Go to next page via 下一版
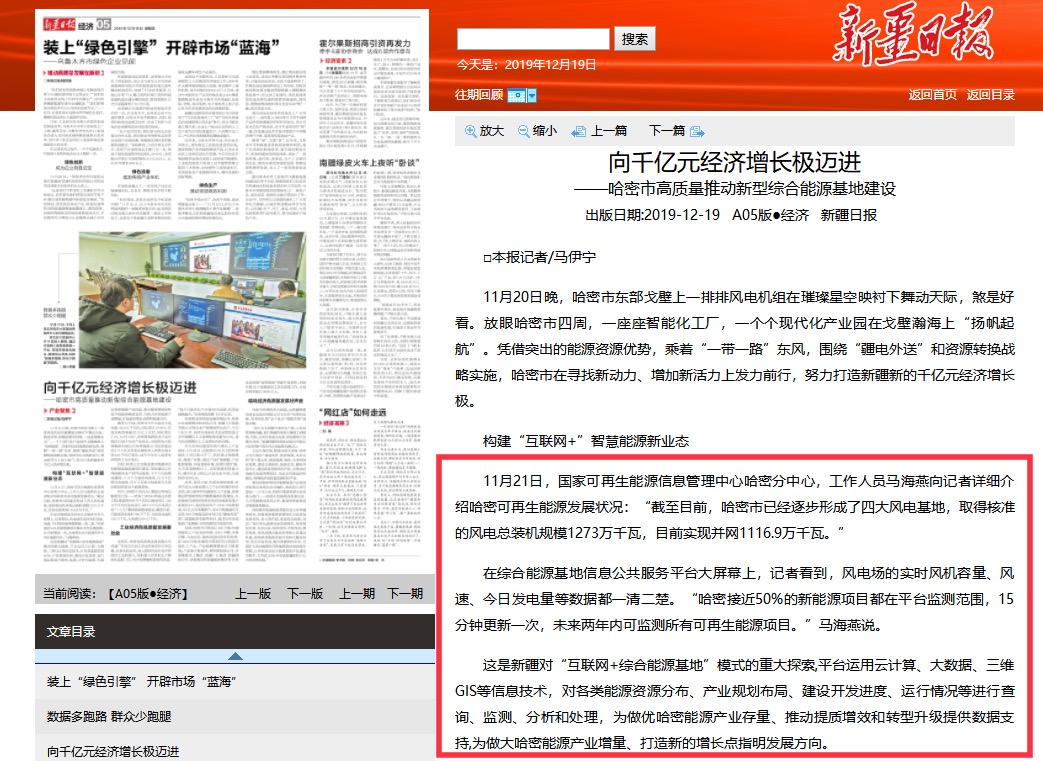 (x=304, y=593)
